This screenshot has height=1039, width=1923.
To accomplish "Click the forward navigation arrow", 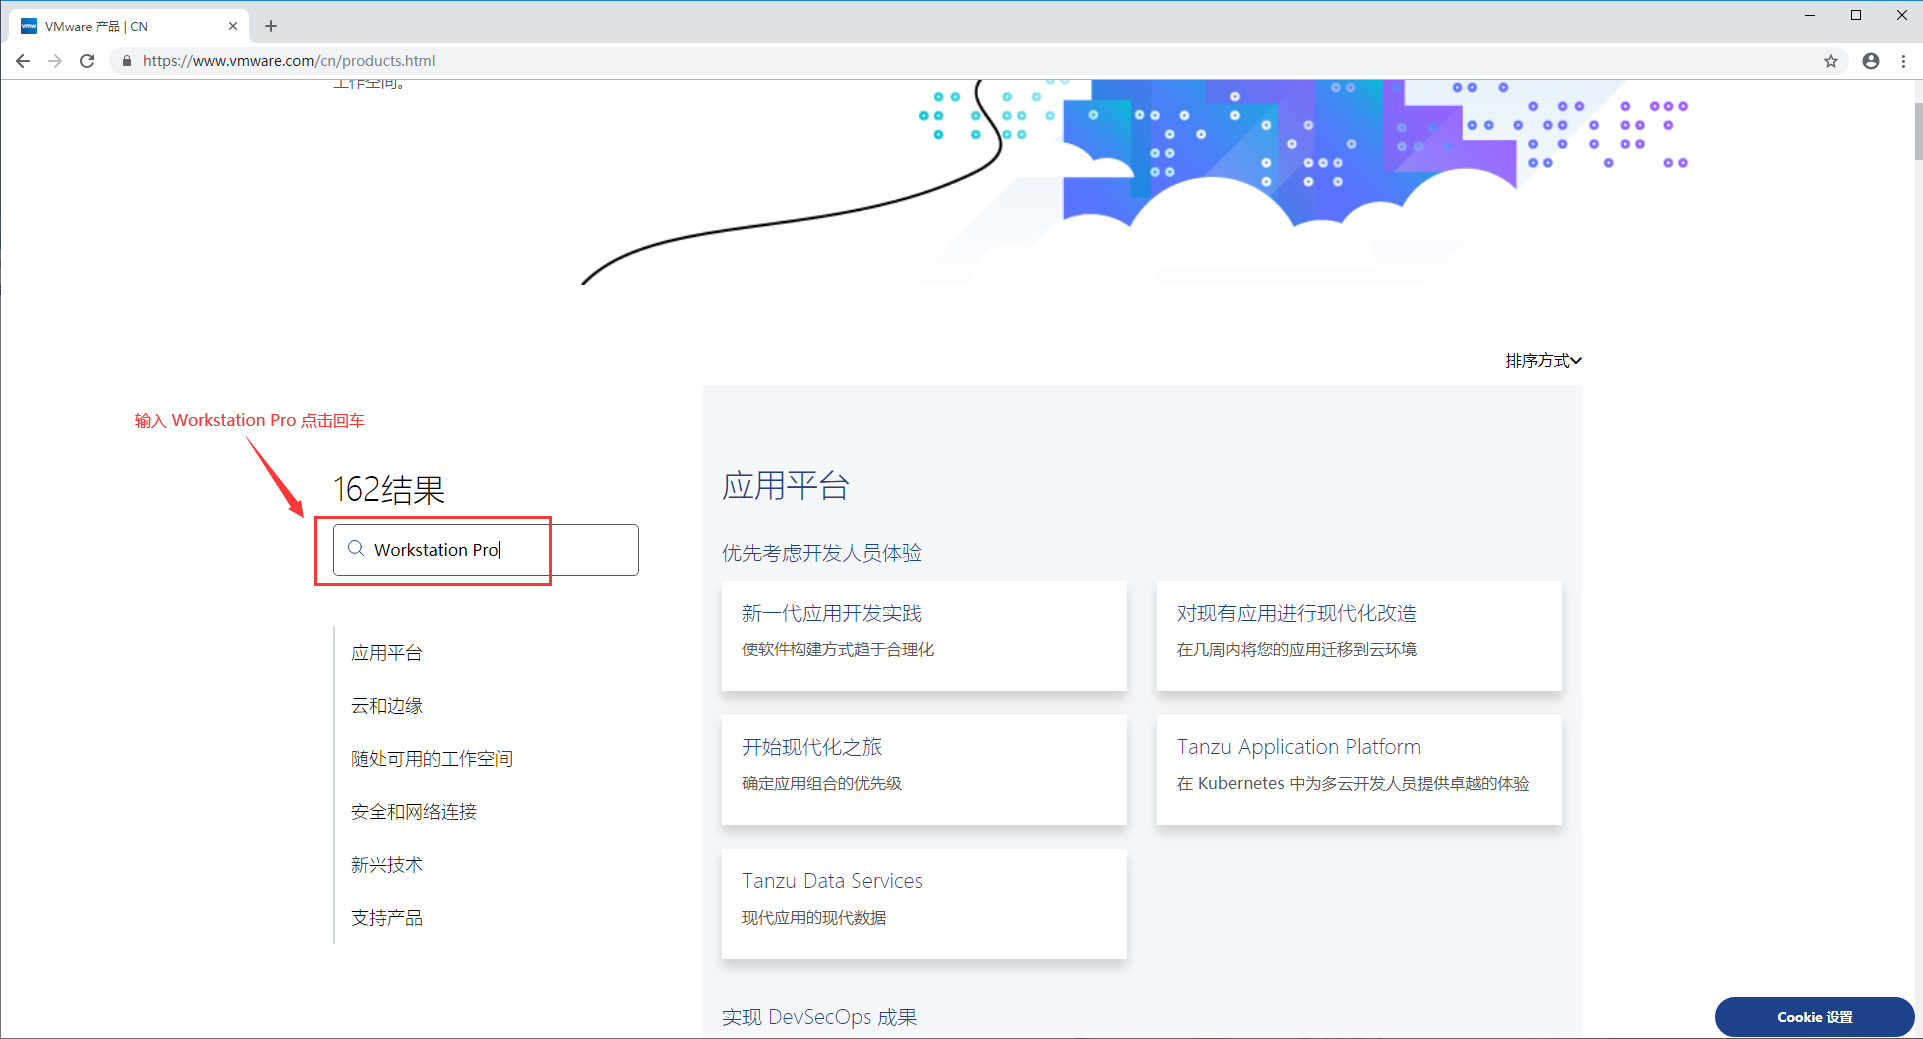I will pos(55,61).
